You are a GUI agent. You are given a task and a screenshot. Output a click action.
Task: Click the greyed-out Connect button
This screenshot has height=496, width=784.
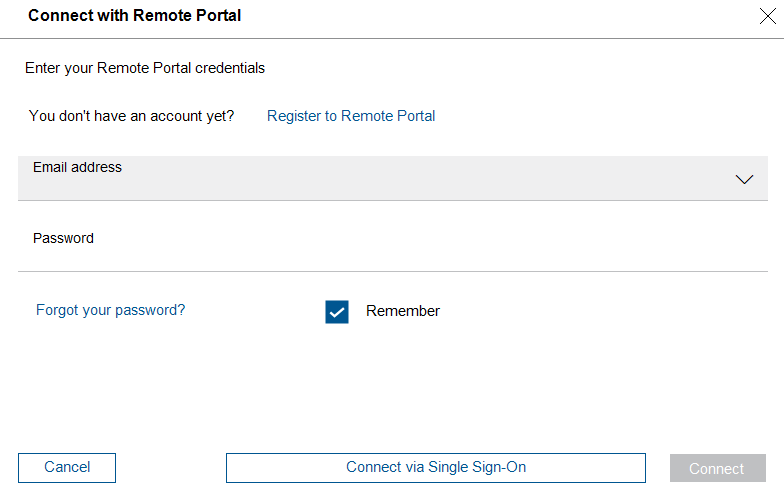717,468
